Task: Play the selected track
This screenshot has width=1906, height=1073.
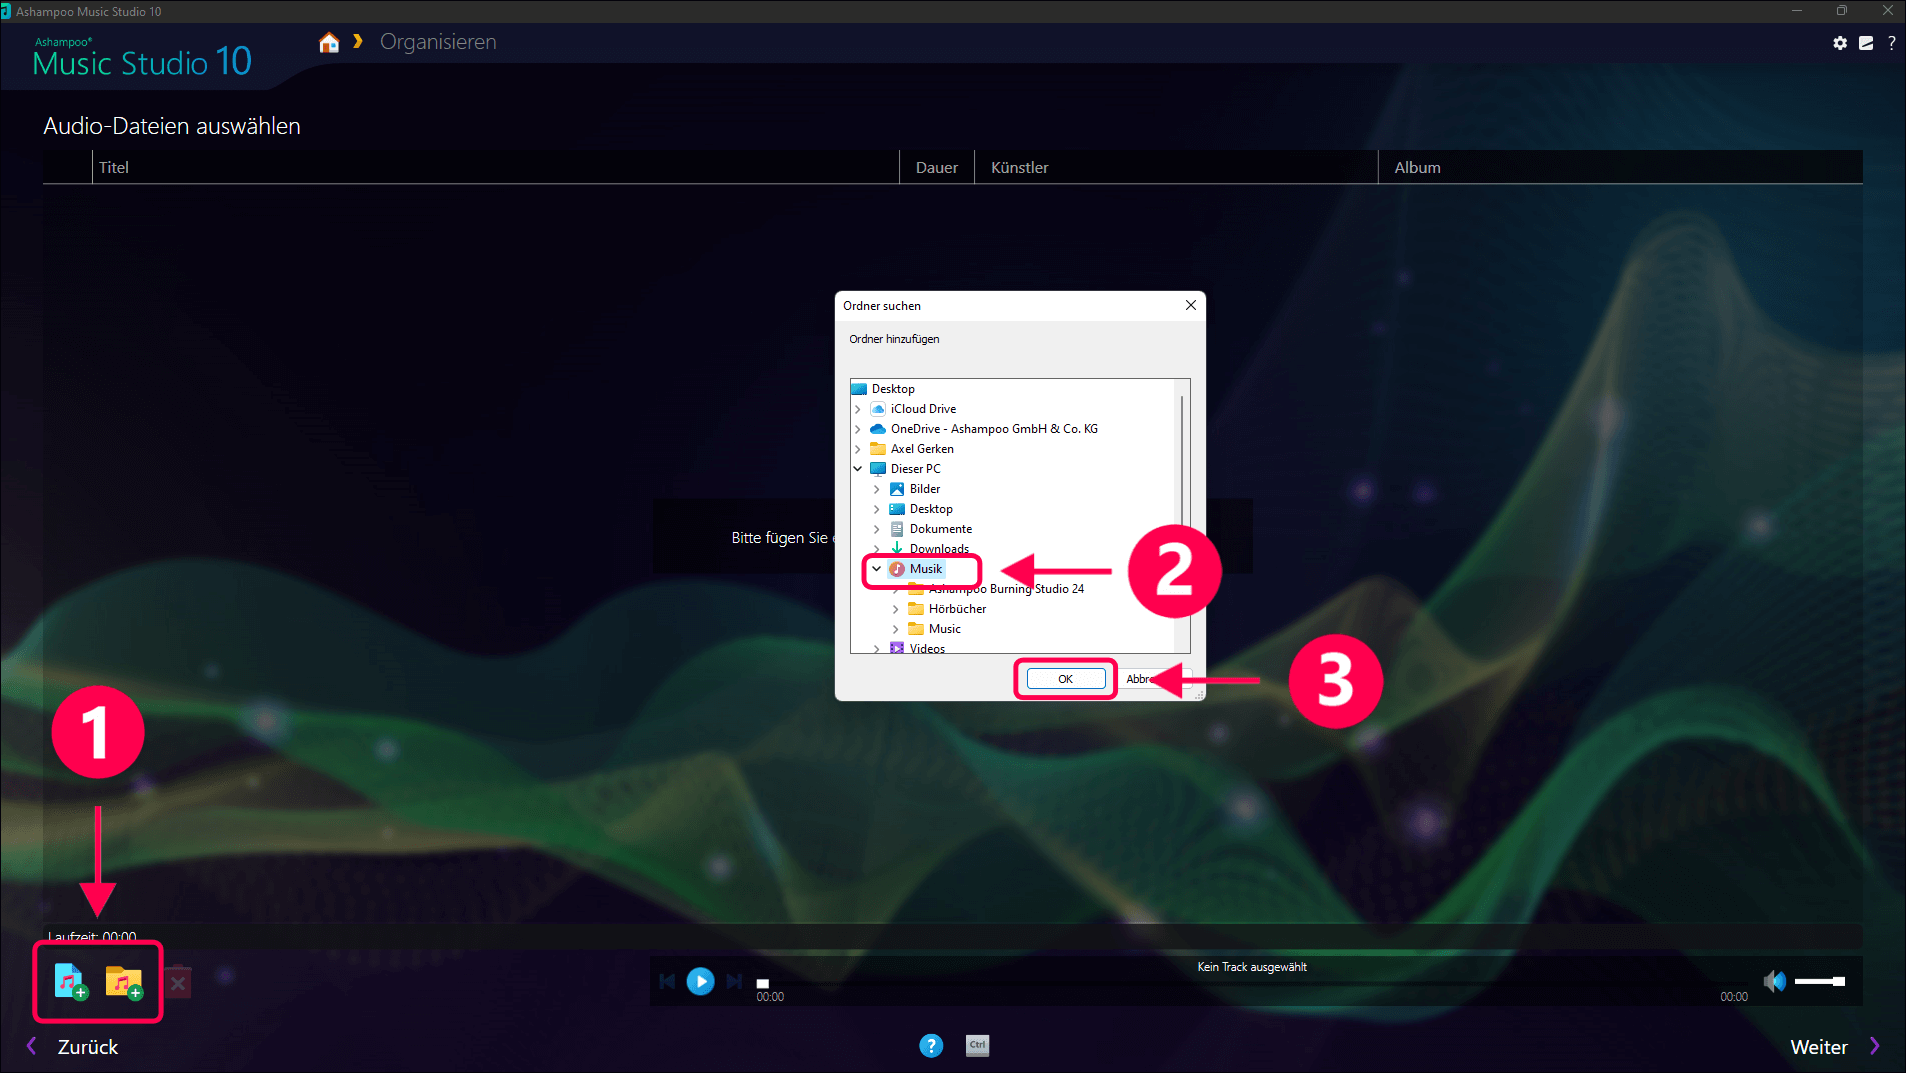Action: 701,982
